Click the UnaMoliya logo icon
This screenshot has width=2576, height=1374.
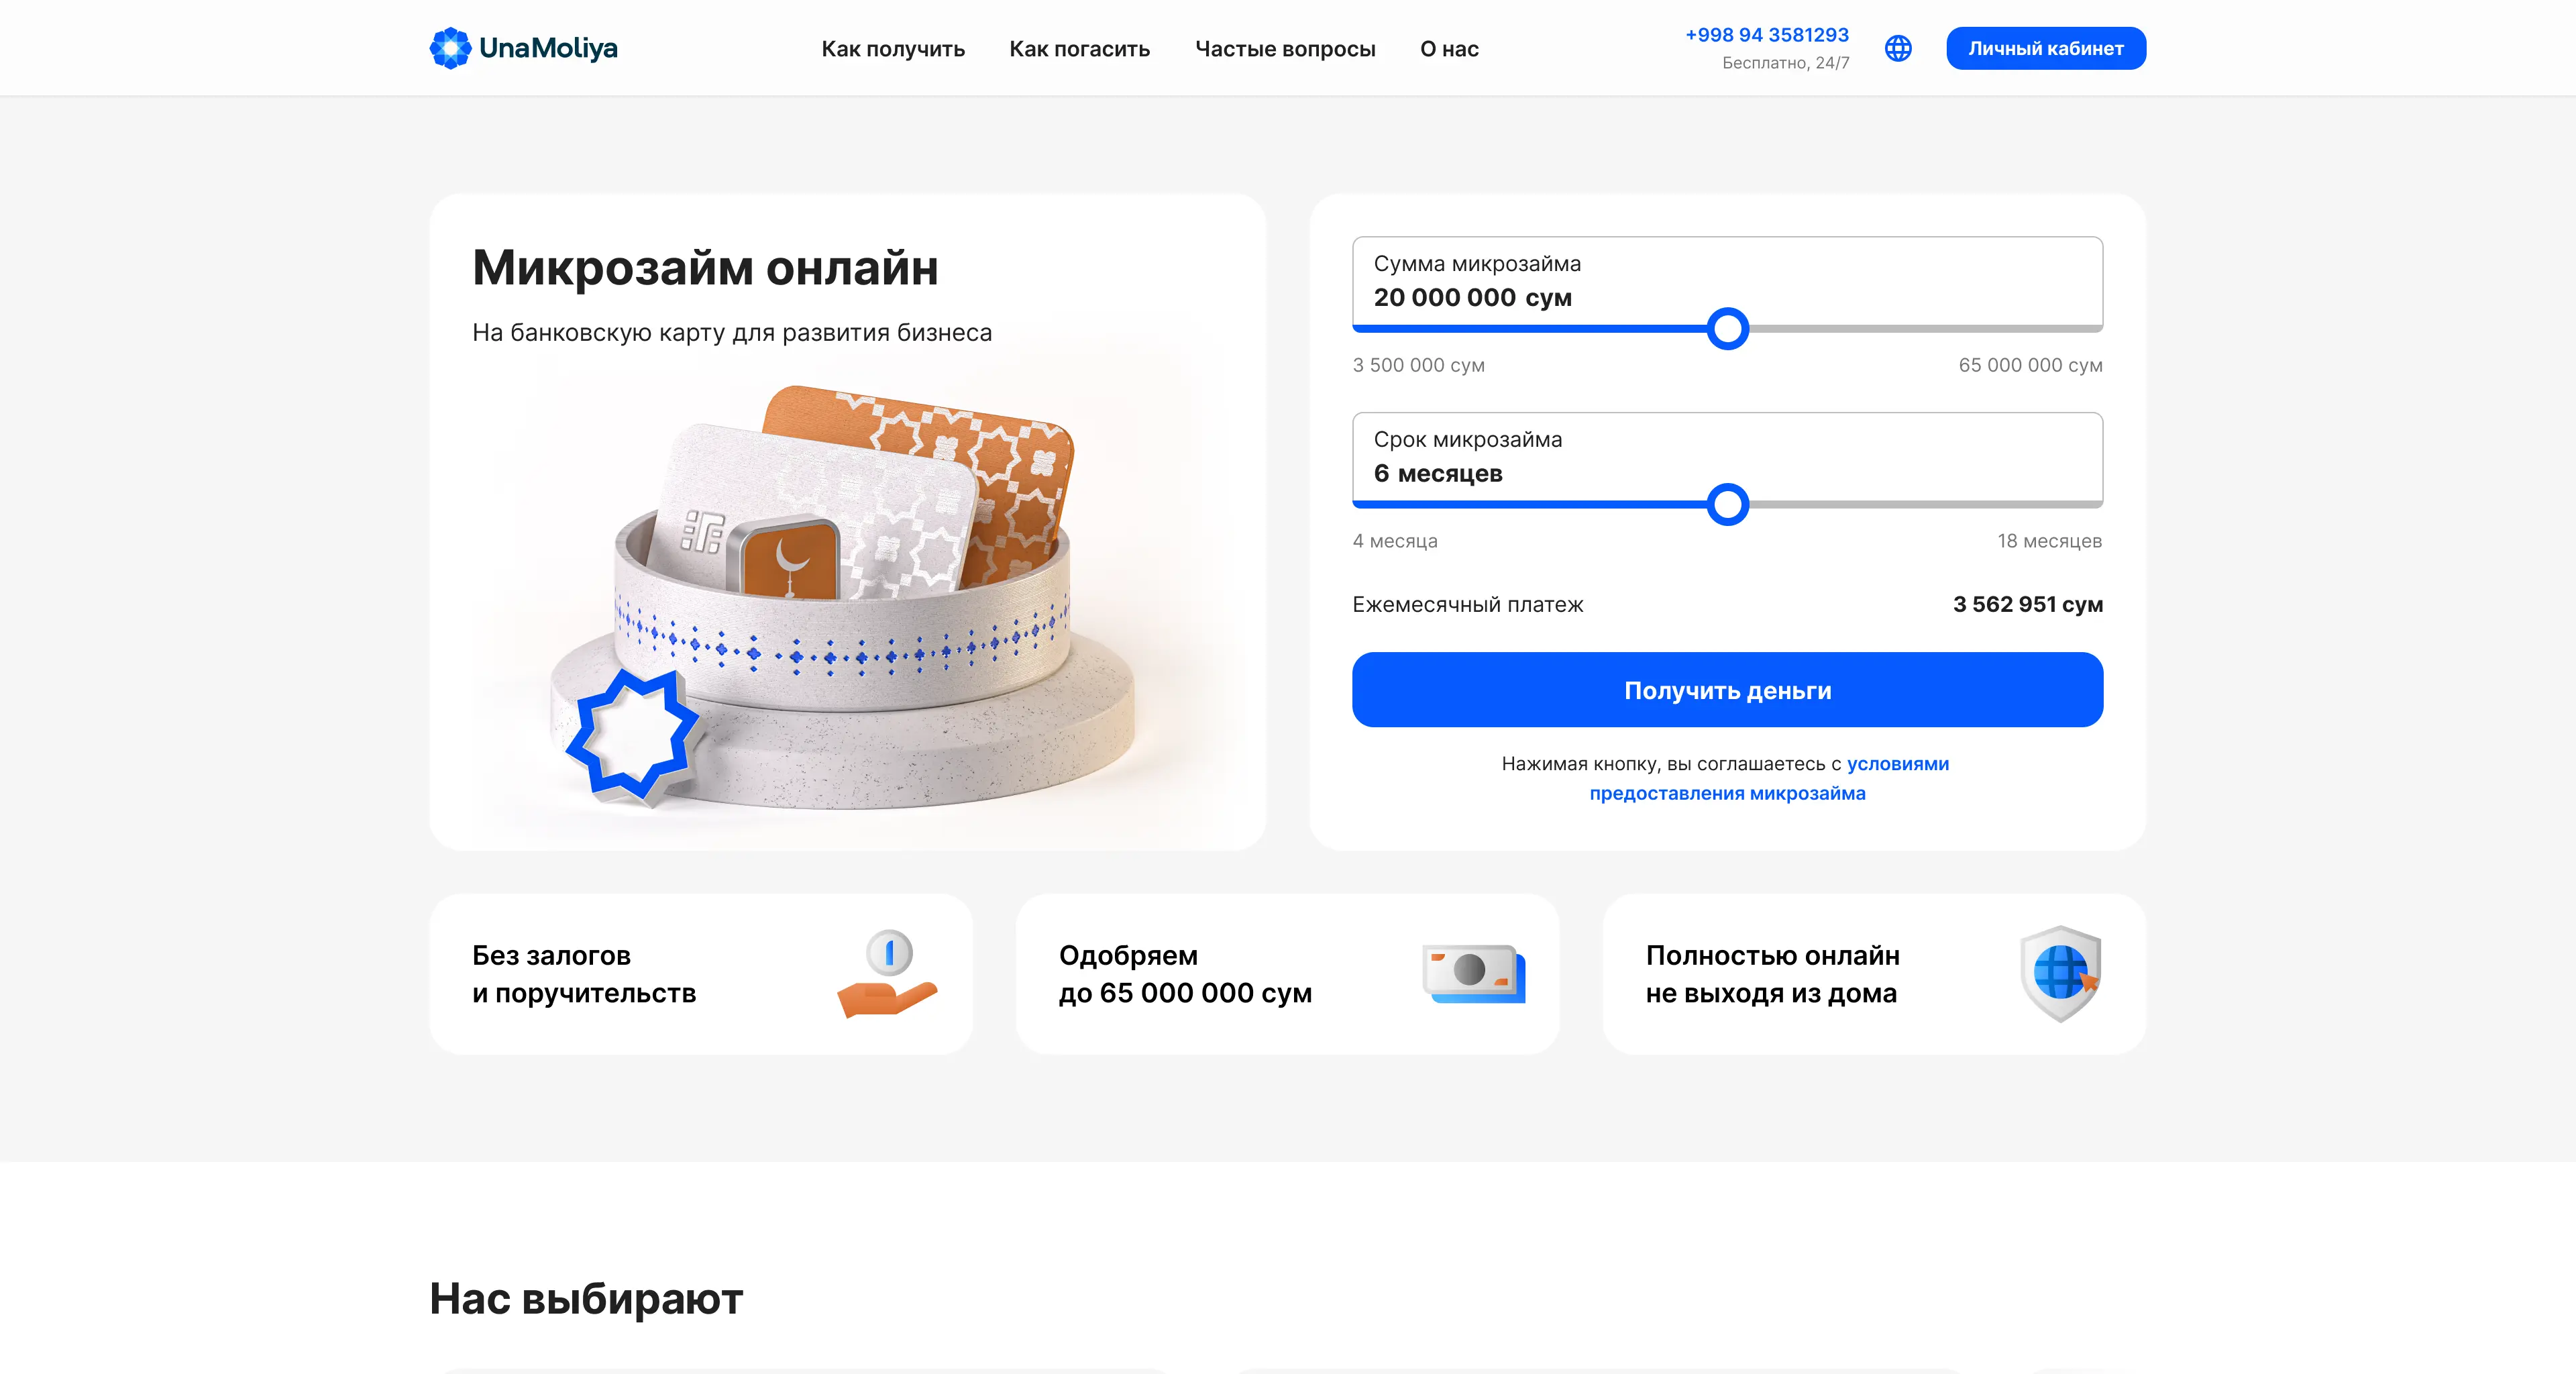pyautogui.click(x=450, y=48)
